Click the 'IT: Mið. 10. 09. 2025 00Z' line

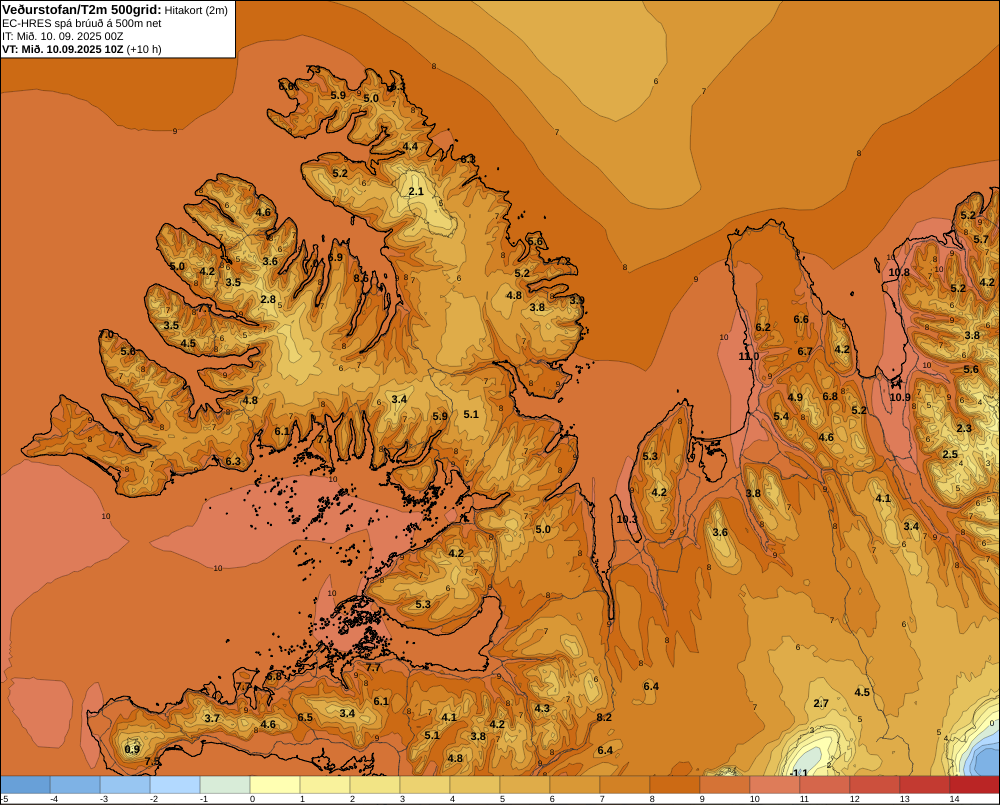point(62,36)
